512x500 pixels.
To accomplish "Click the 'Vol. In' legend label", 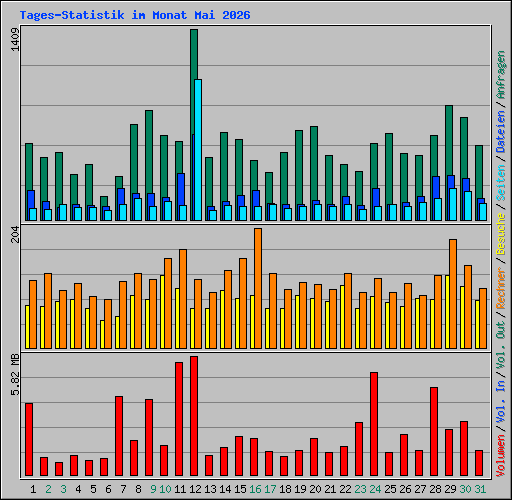I will point(501,402).
